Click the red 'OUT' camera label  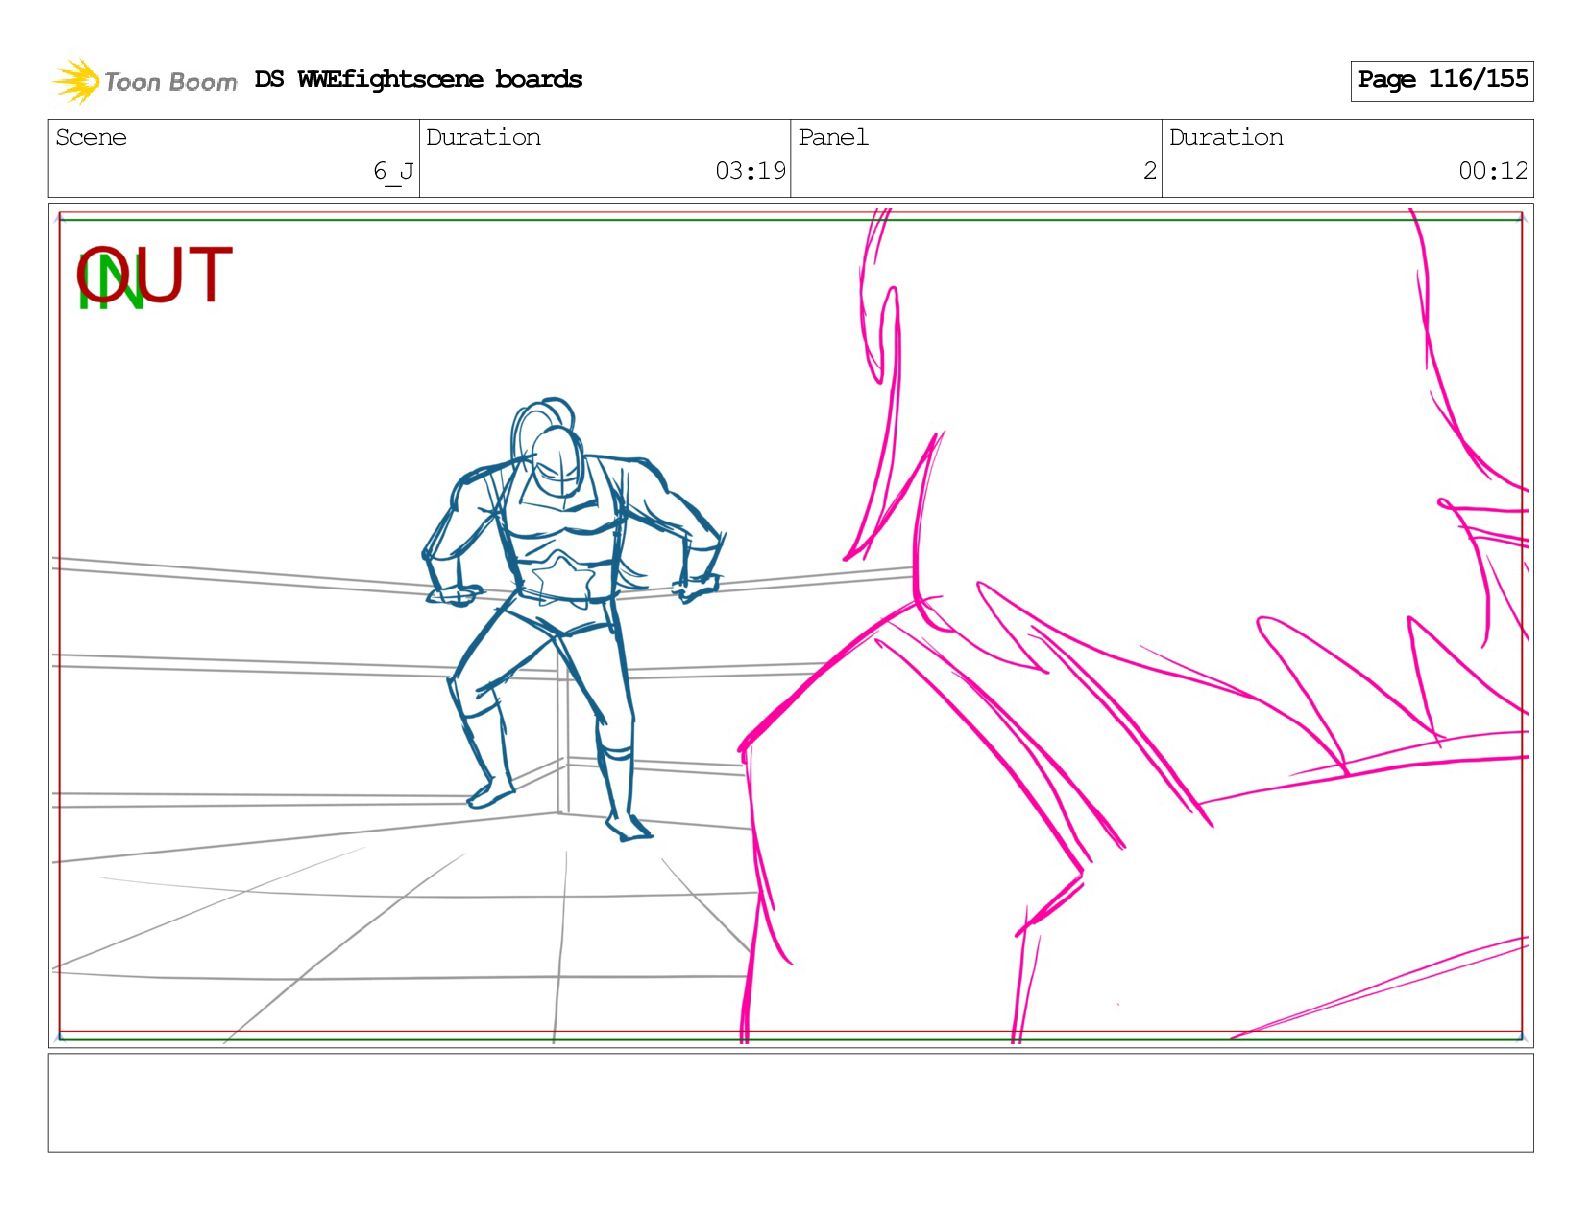click(x=155, y=275)
